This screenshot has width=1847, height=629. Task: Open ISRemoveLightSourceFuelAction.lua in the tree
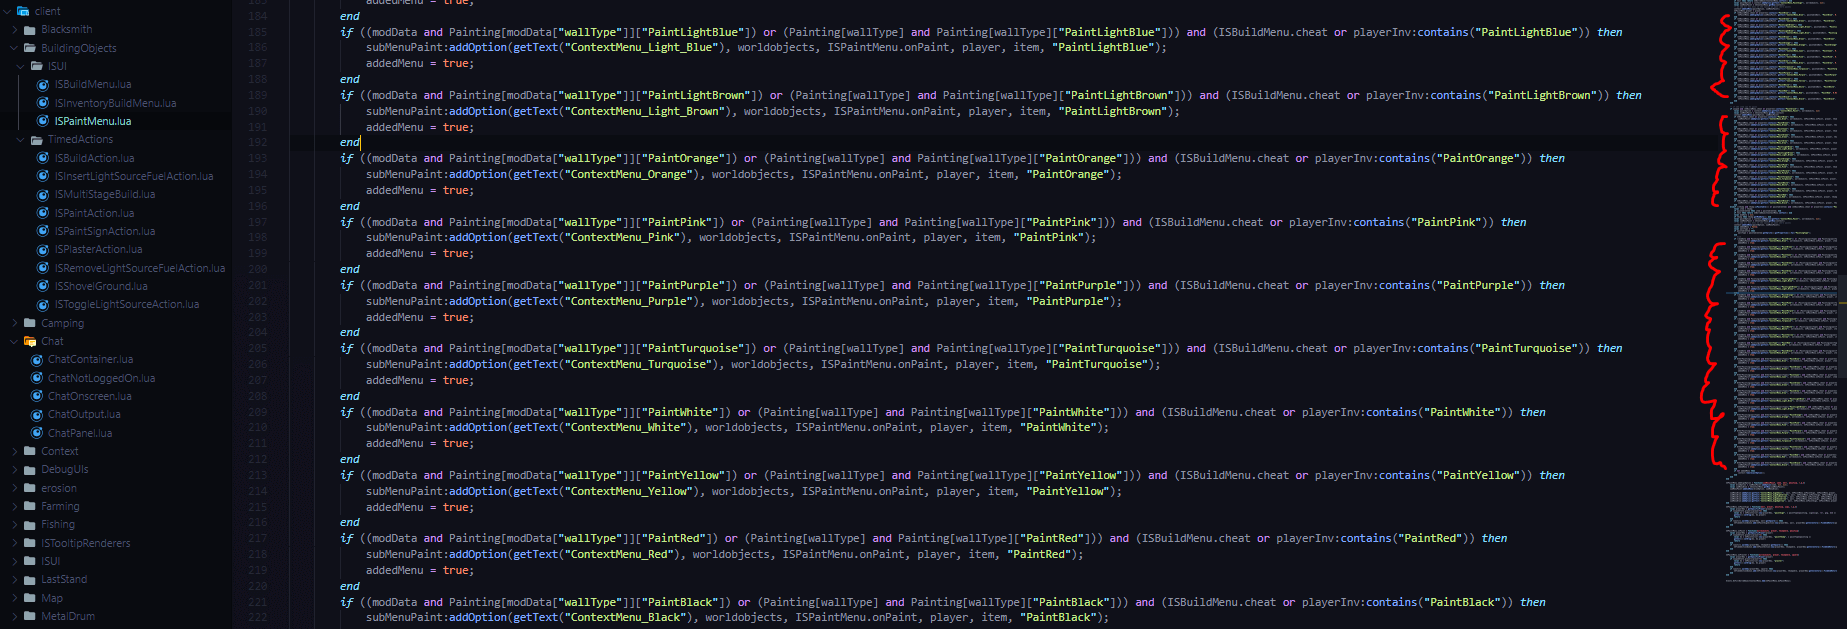[x=139, y=268]
